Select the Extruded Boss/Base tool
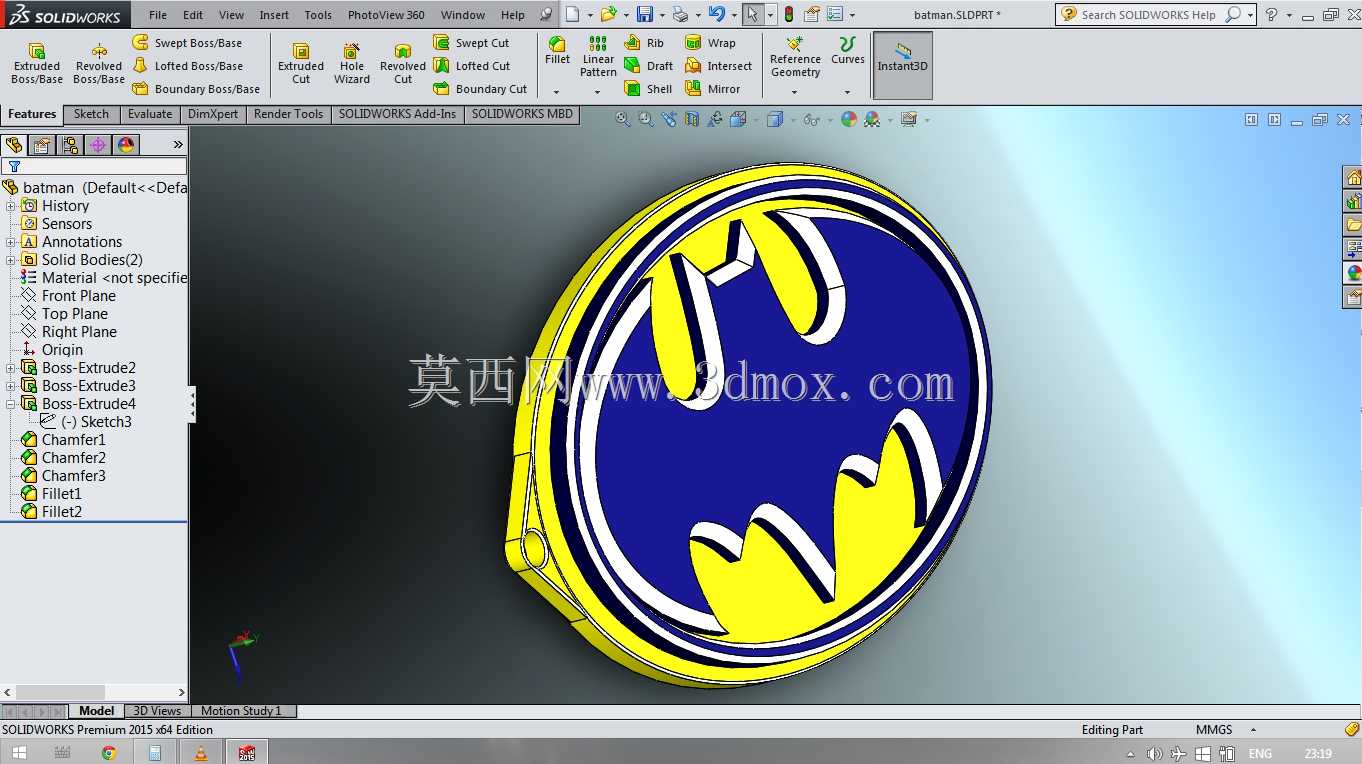 37,64
